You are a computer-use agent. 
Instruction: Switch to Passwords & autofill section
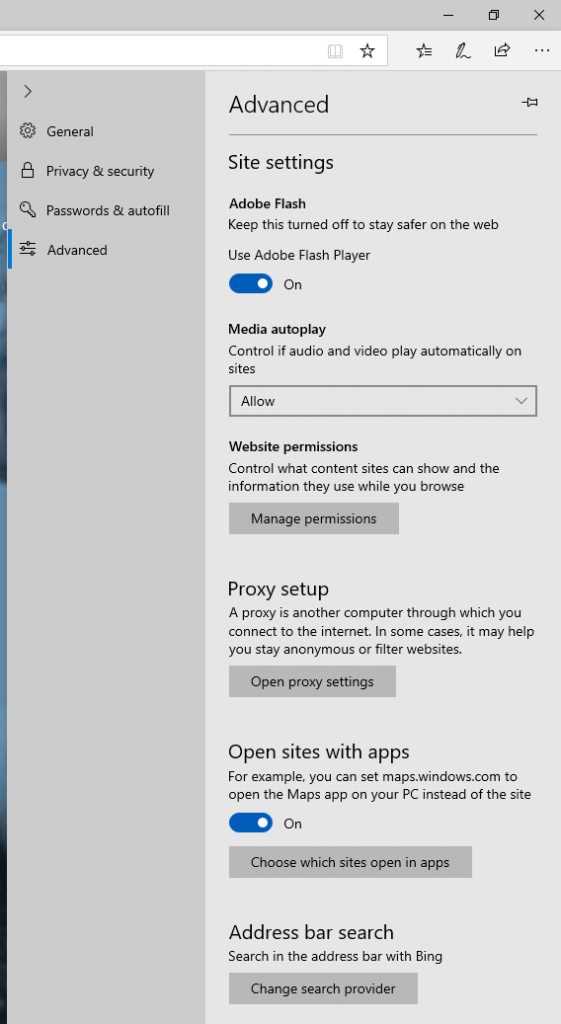[106, 210]
